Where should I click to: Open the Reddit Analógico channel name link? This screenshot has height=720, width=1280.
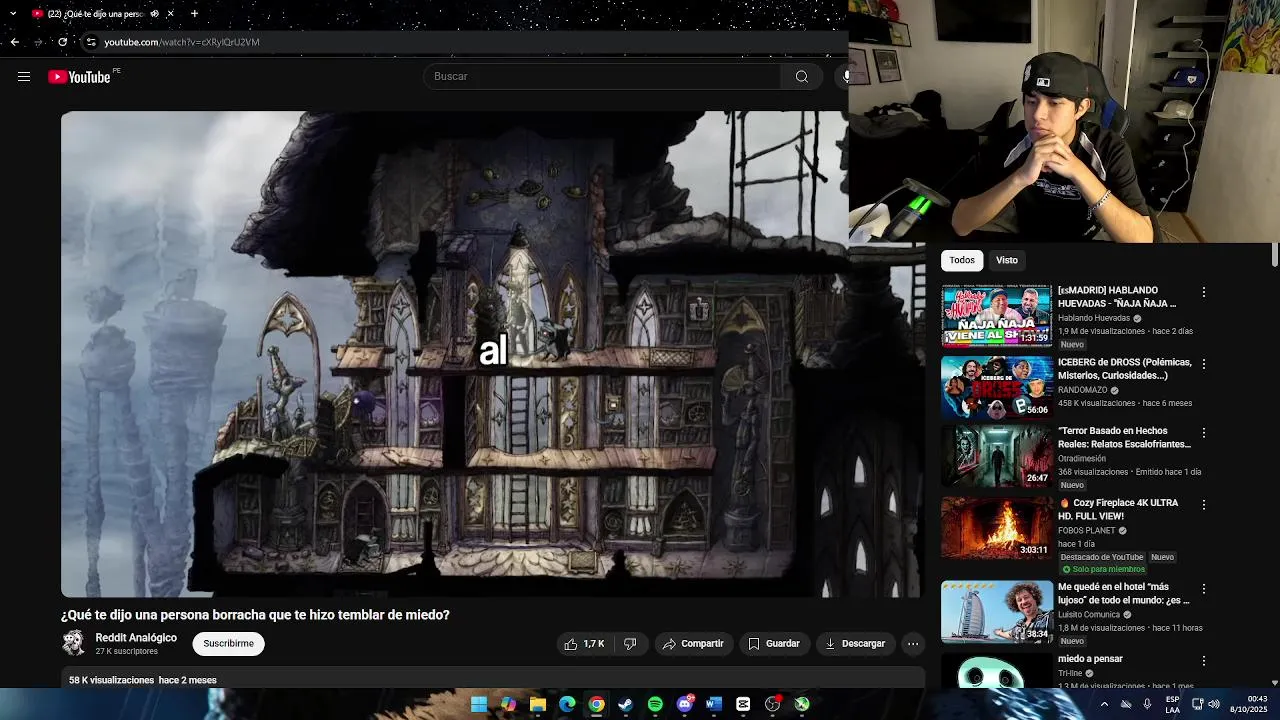[x=136, y=638]
